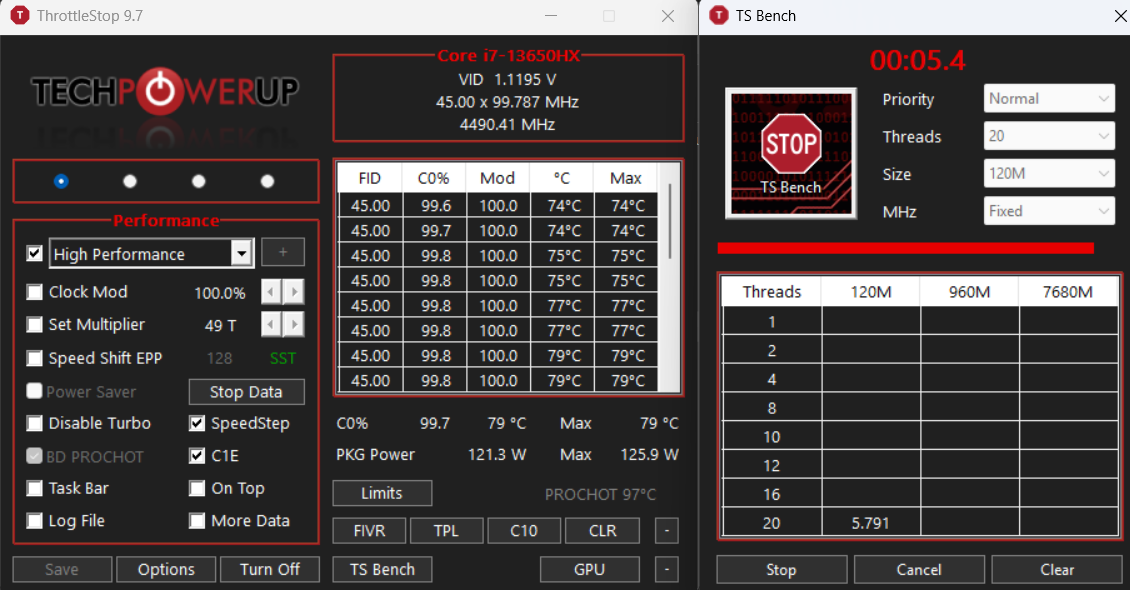
Task: Decrease Set Multiplier with left arrow
Action: [270, 324]
